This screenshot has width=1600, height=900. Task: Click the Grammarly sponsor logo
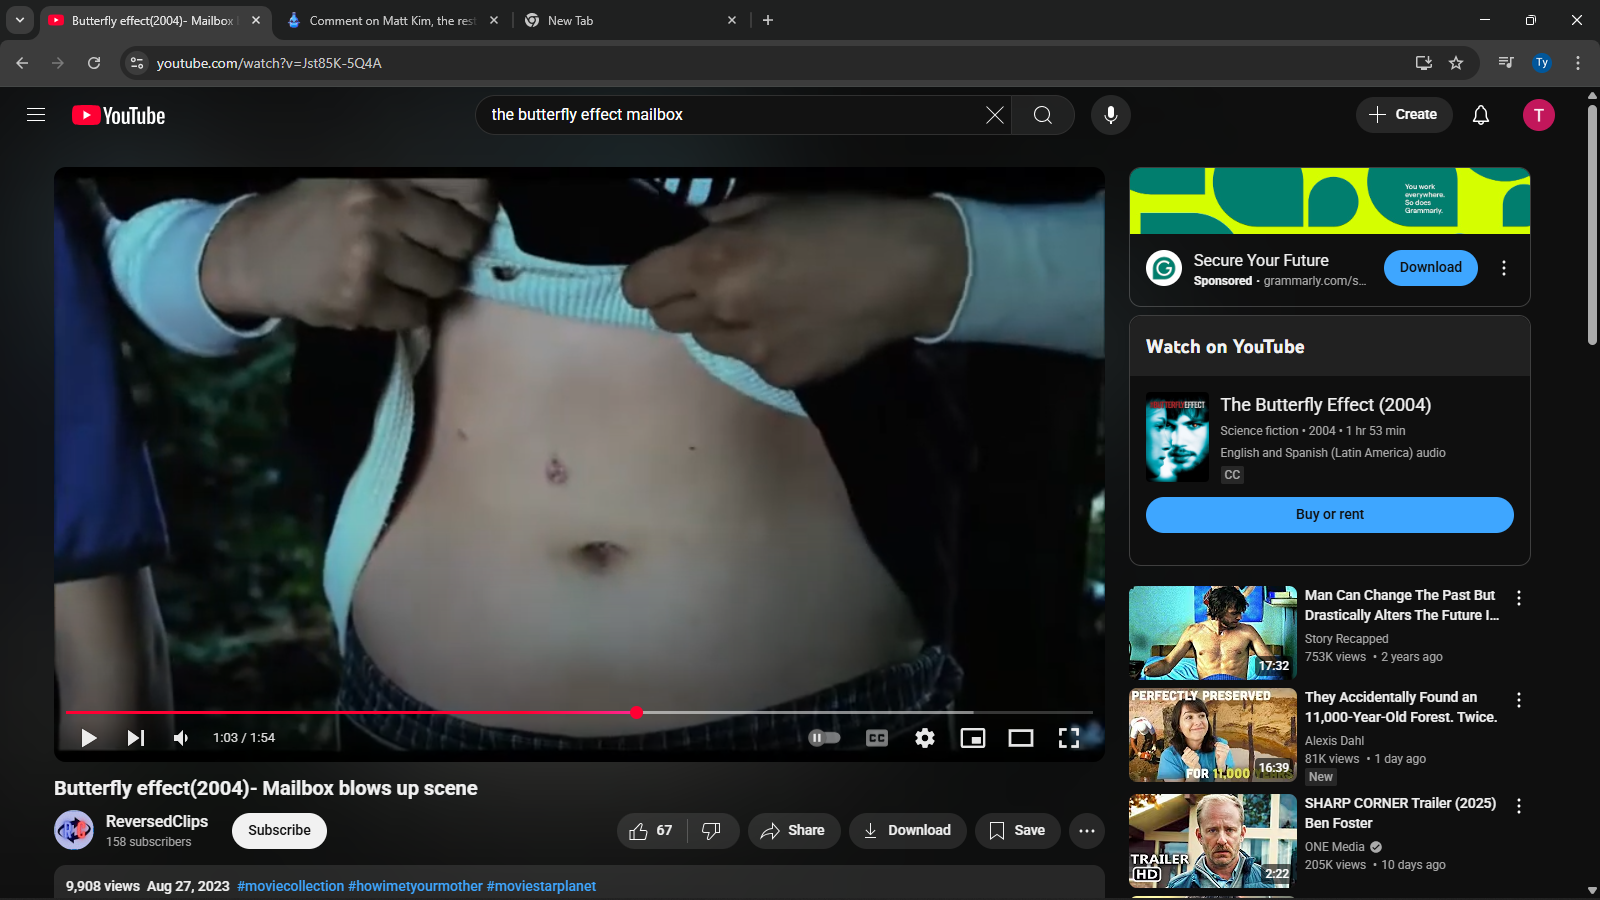click(1164, 268)
